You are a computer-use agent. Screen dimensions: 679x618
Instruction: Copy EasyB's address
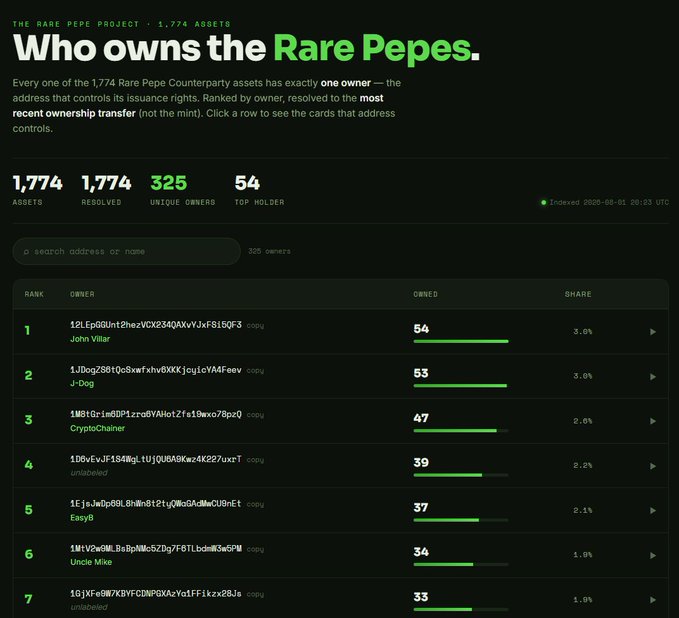pos(255,505)
